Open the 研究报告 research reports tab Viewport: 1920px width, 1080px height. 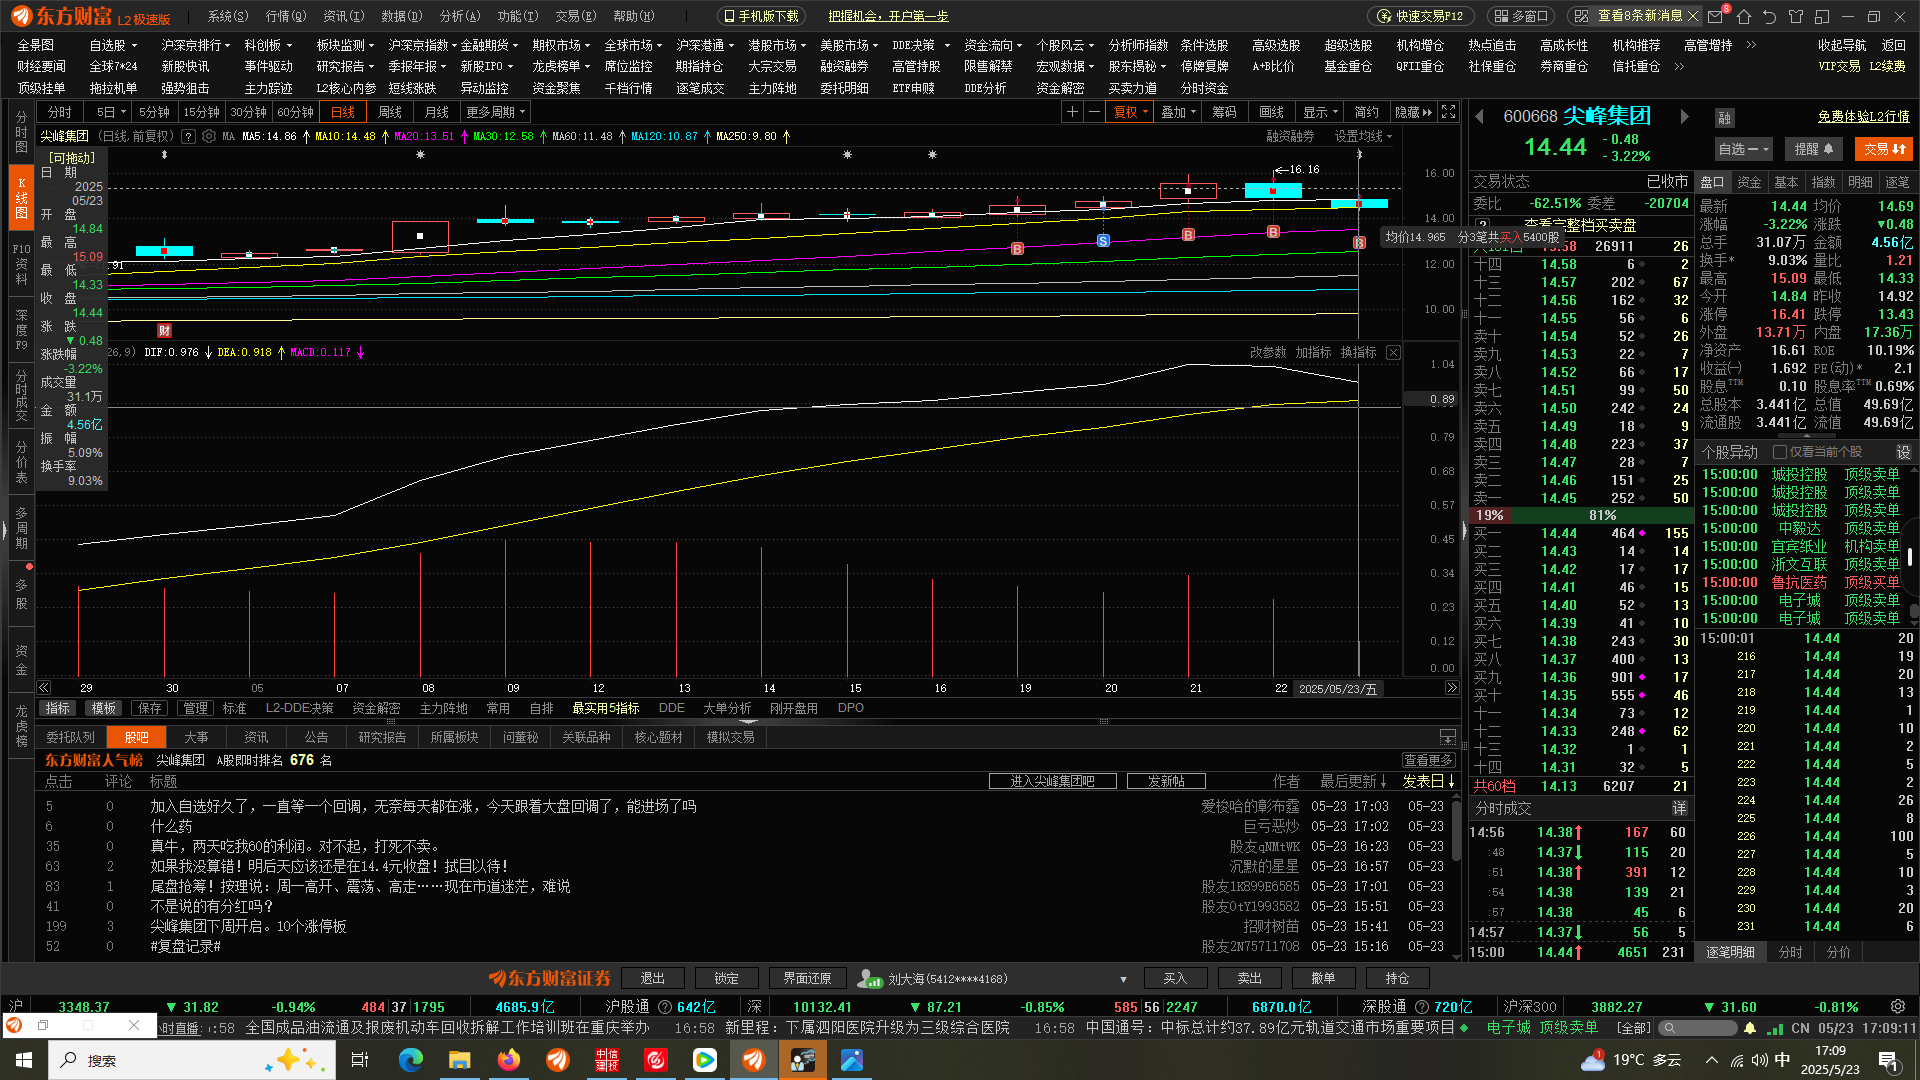(x=382, y=737)
